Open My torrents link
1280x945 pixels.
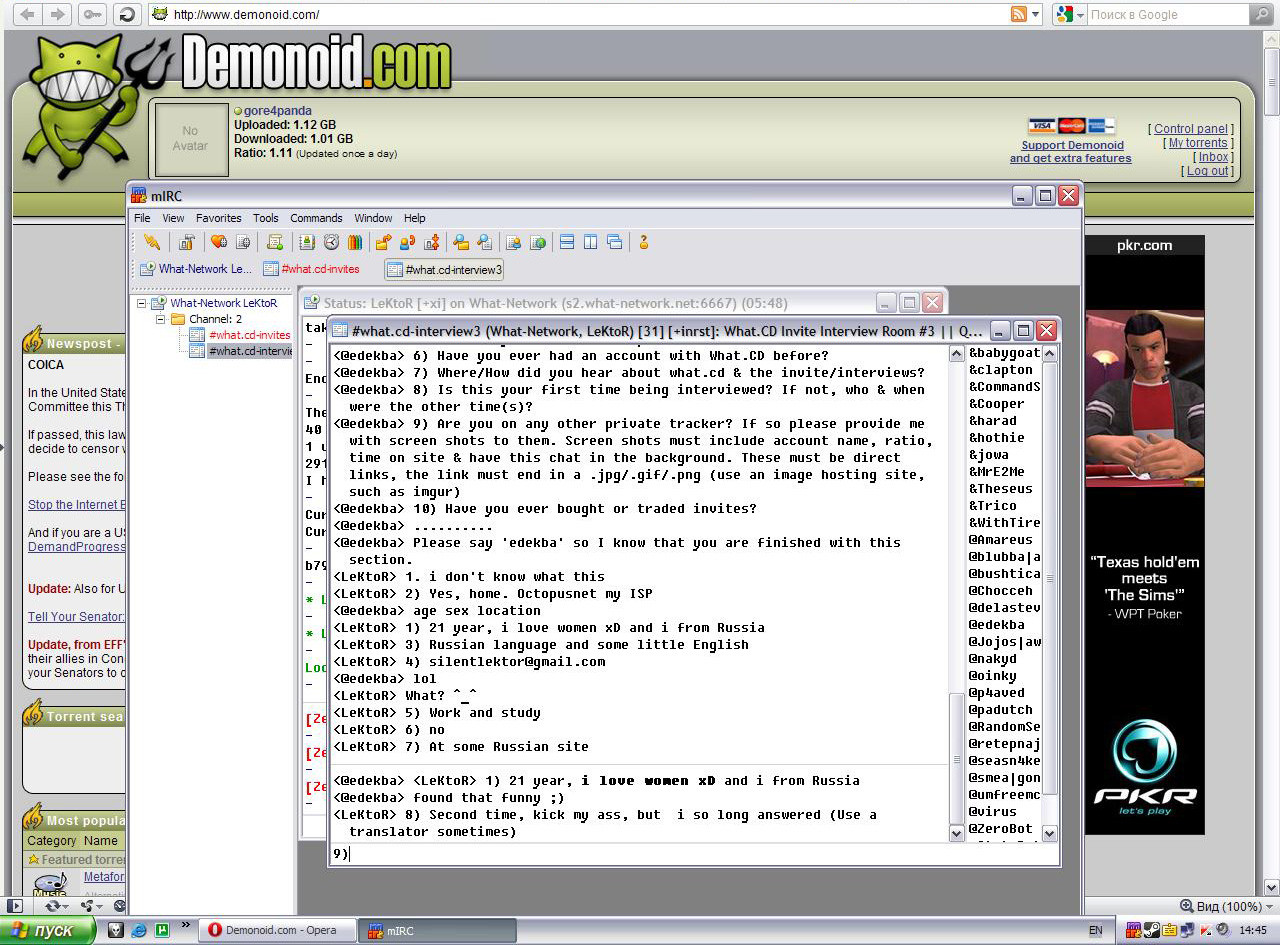(1198, 143)
